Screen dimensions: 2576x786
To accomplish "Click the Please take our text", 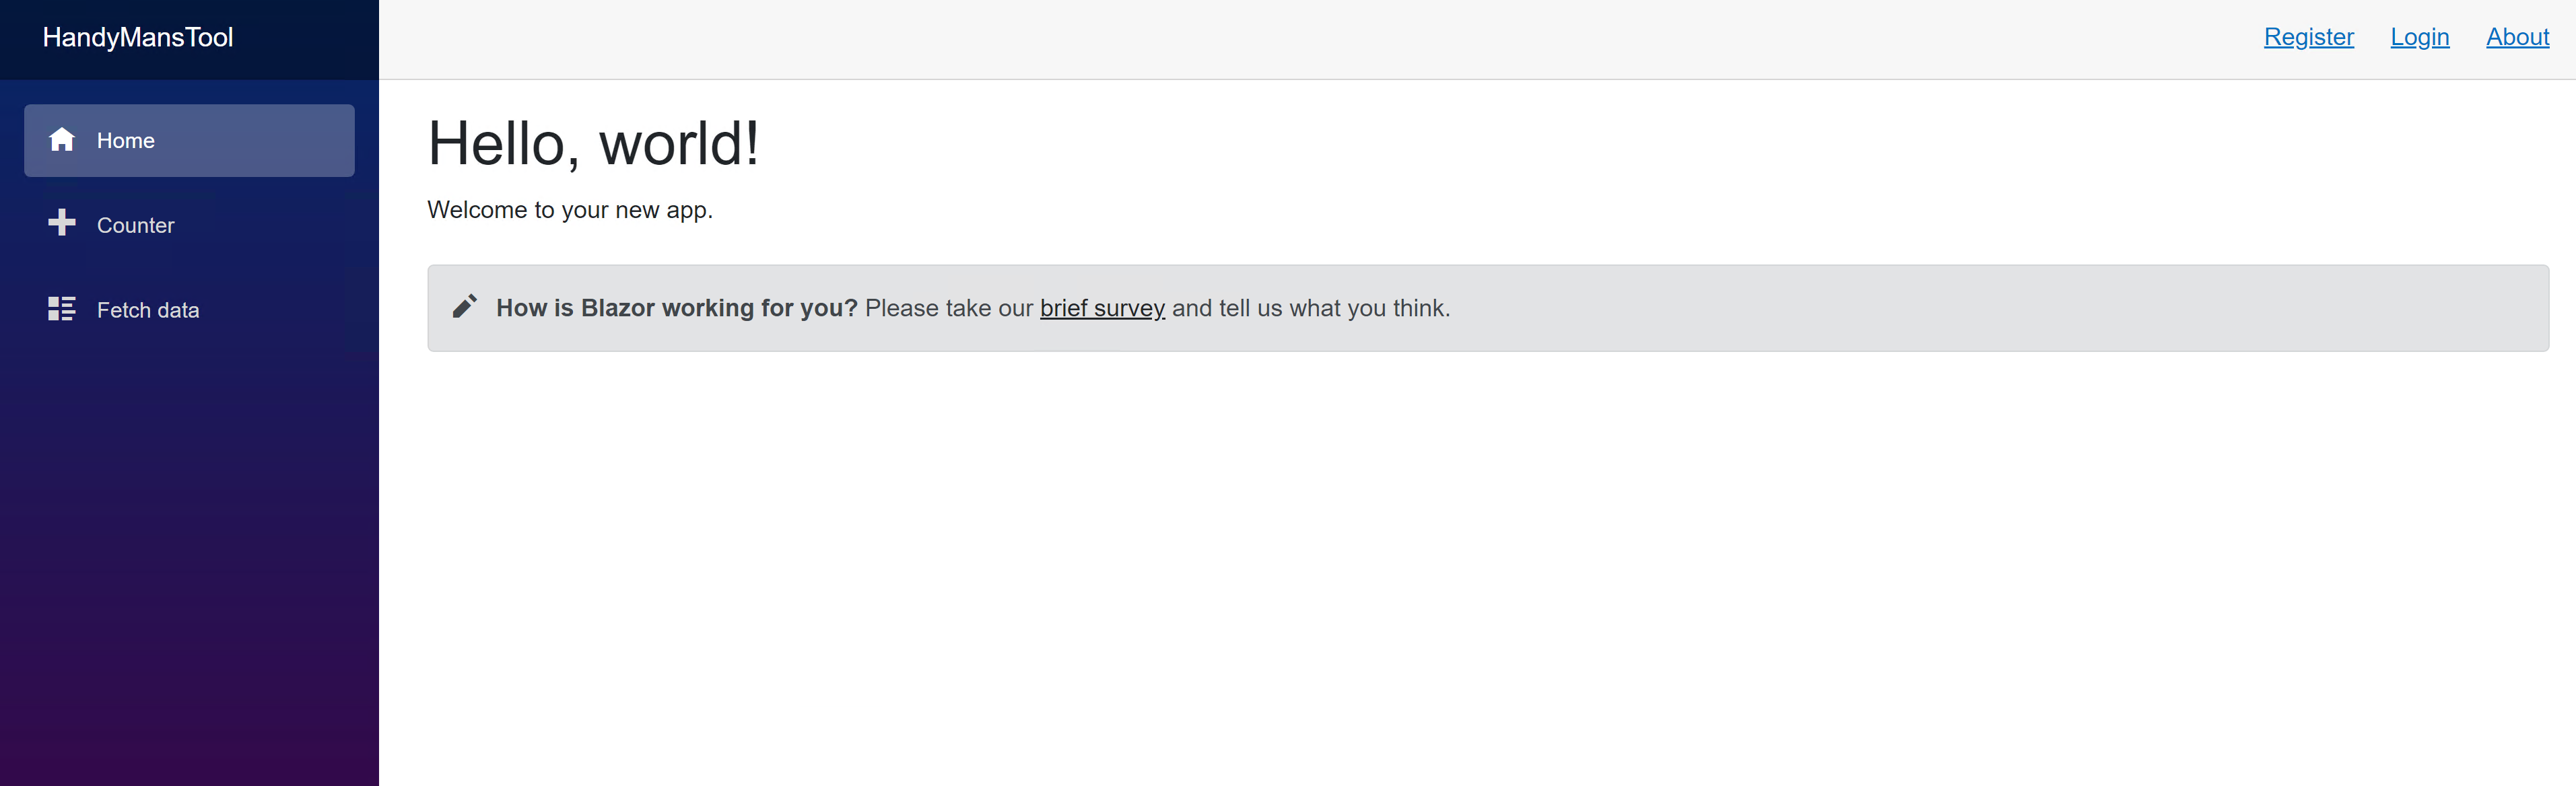I will (x=949, y=308).
